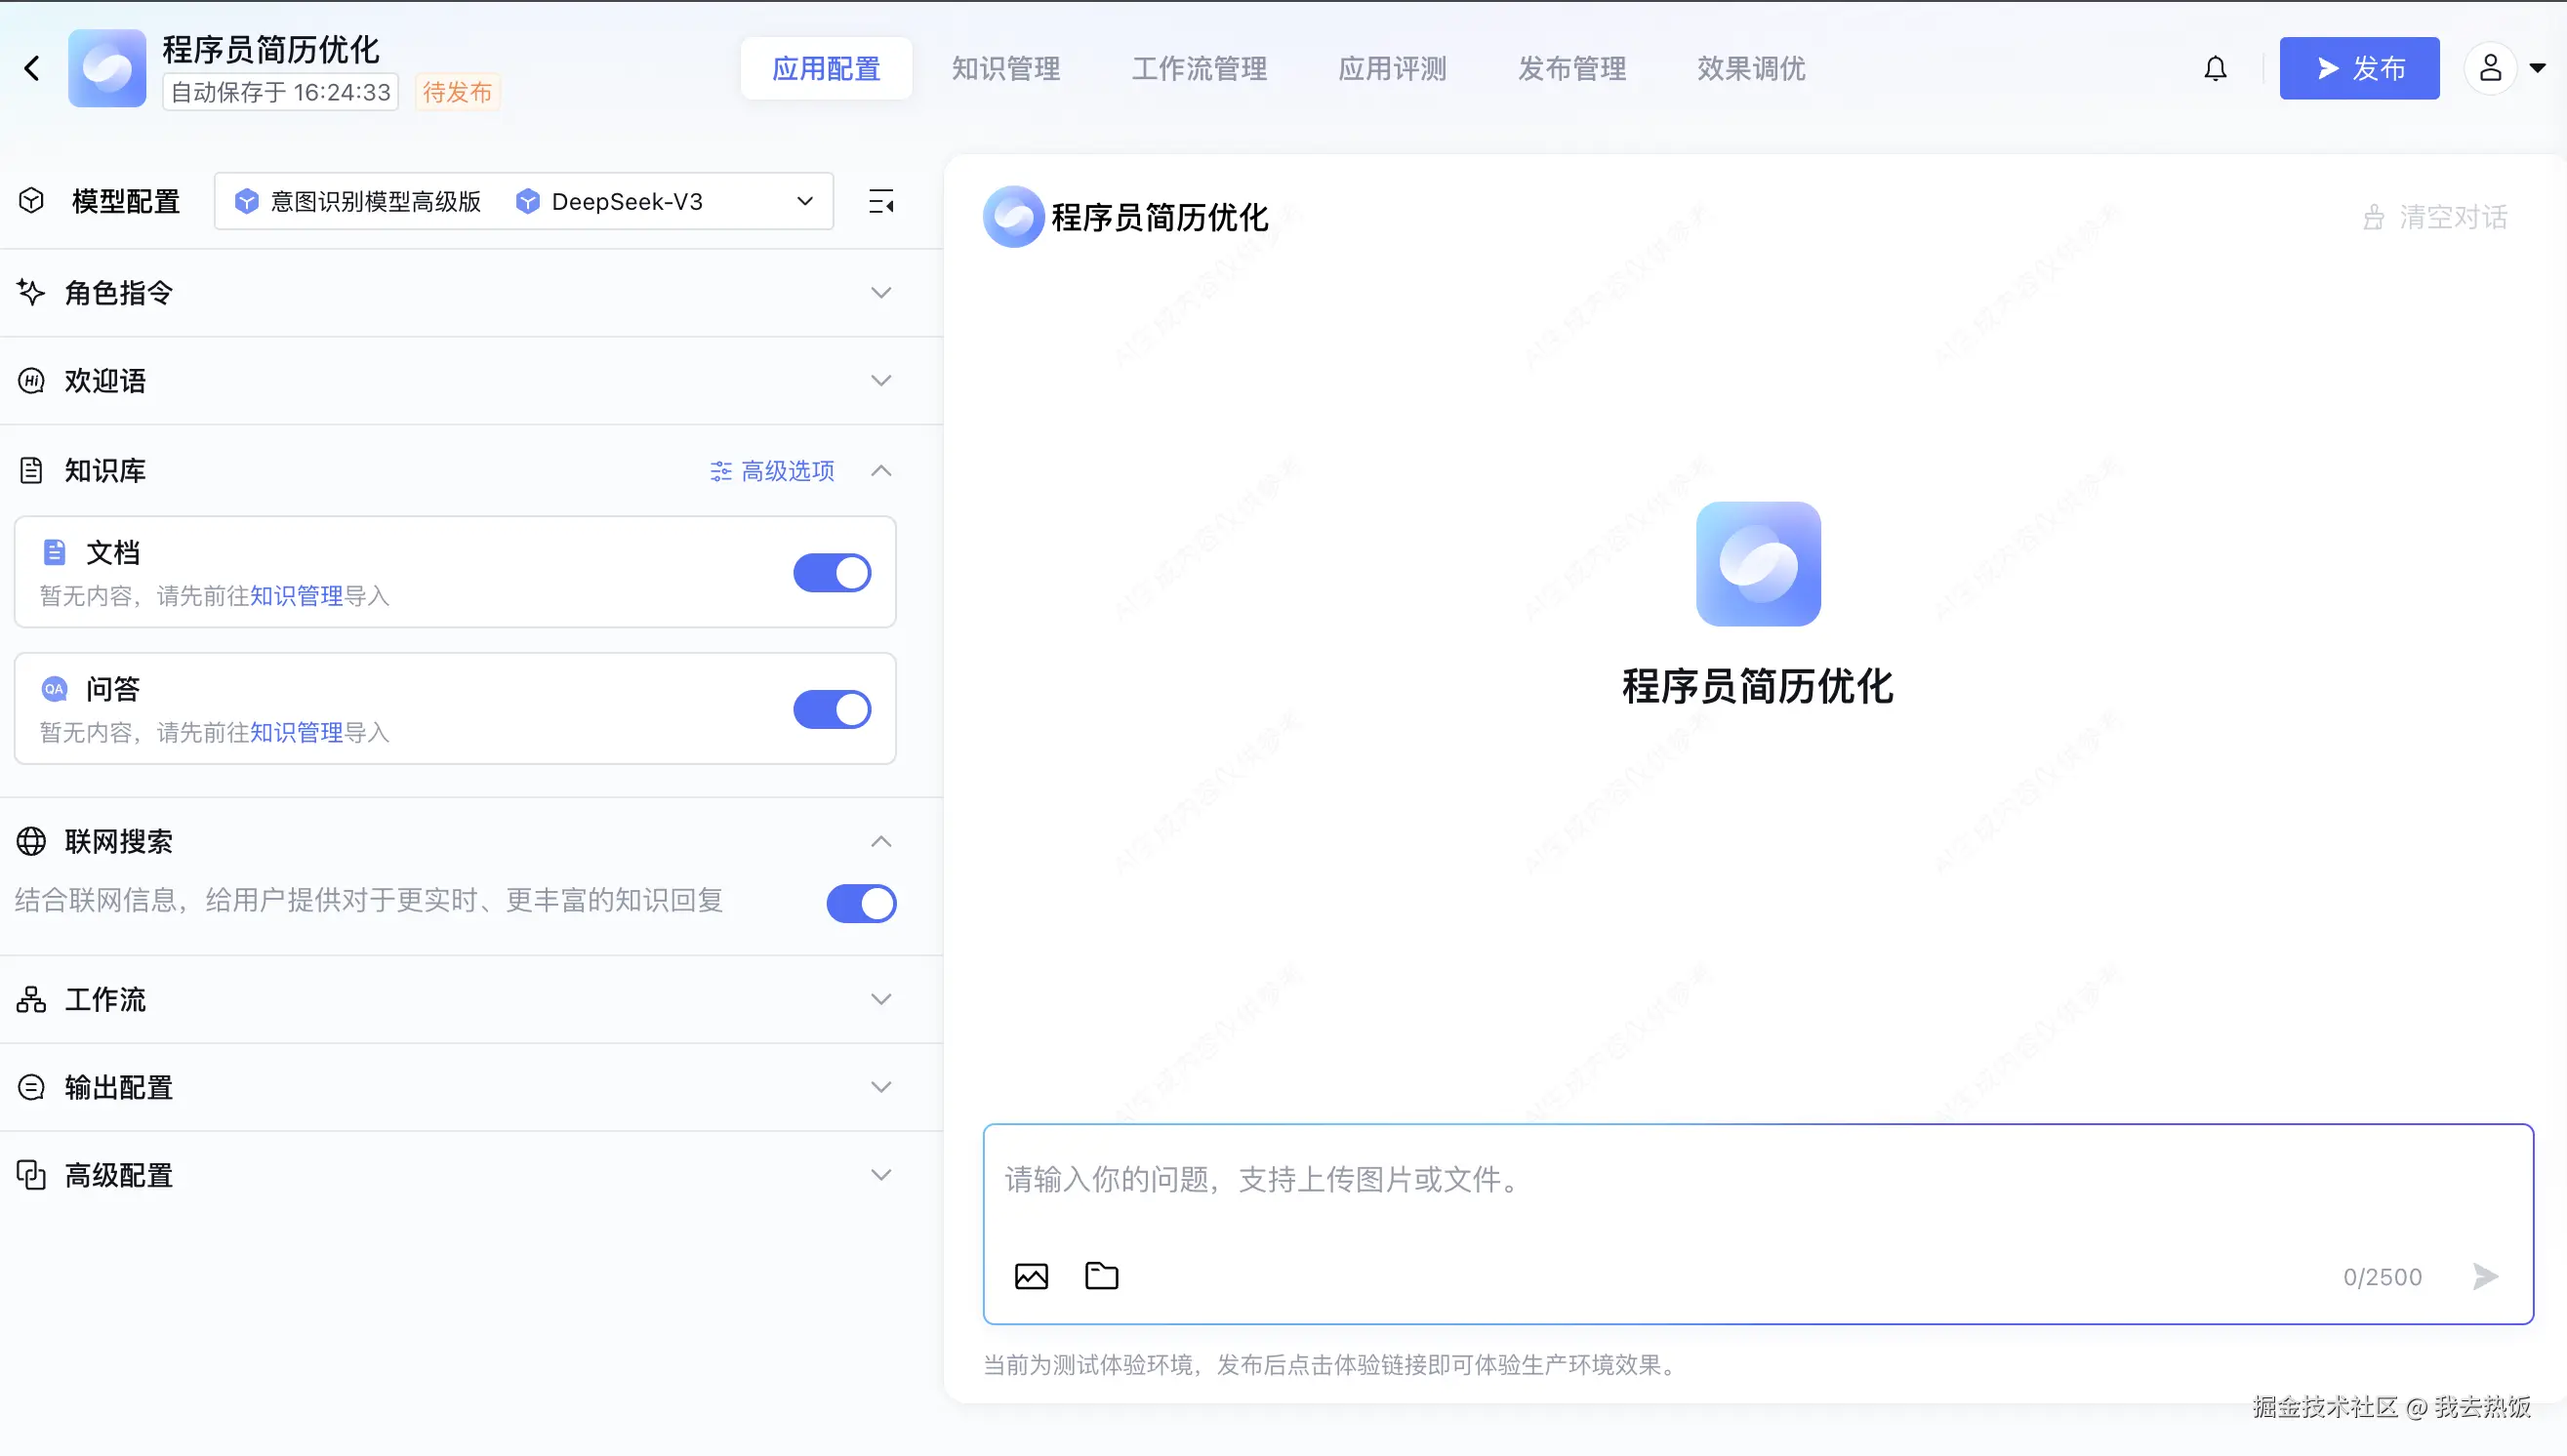
Task: Disable the 联网搜索 toggle
Action: [x=861, y=903]
